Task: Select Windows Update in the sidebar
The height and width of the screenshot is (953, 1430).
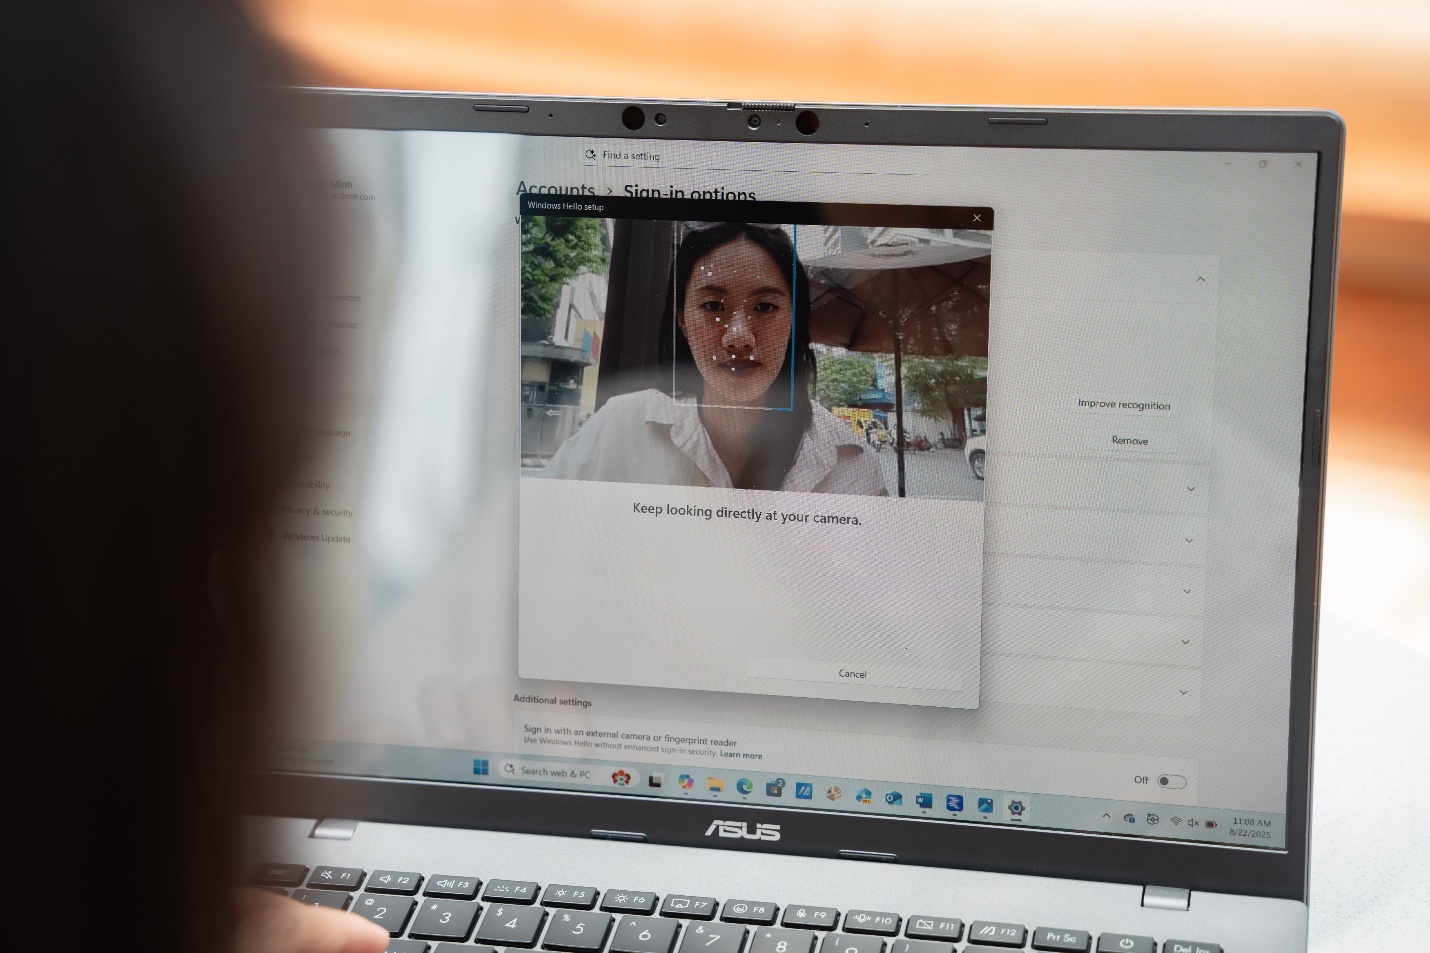Action: 315,539
